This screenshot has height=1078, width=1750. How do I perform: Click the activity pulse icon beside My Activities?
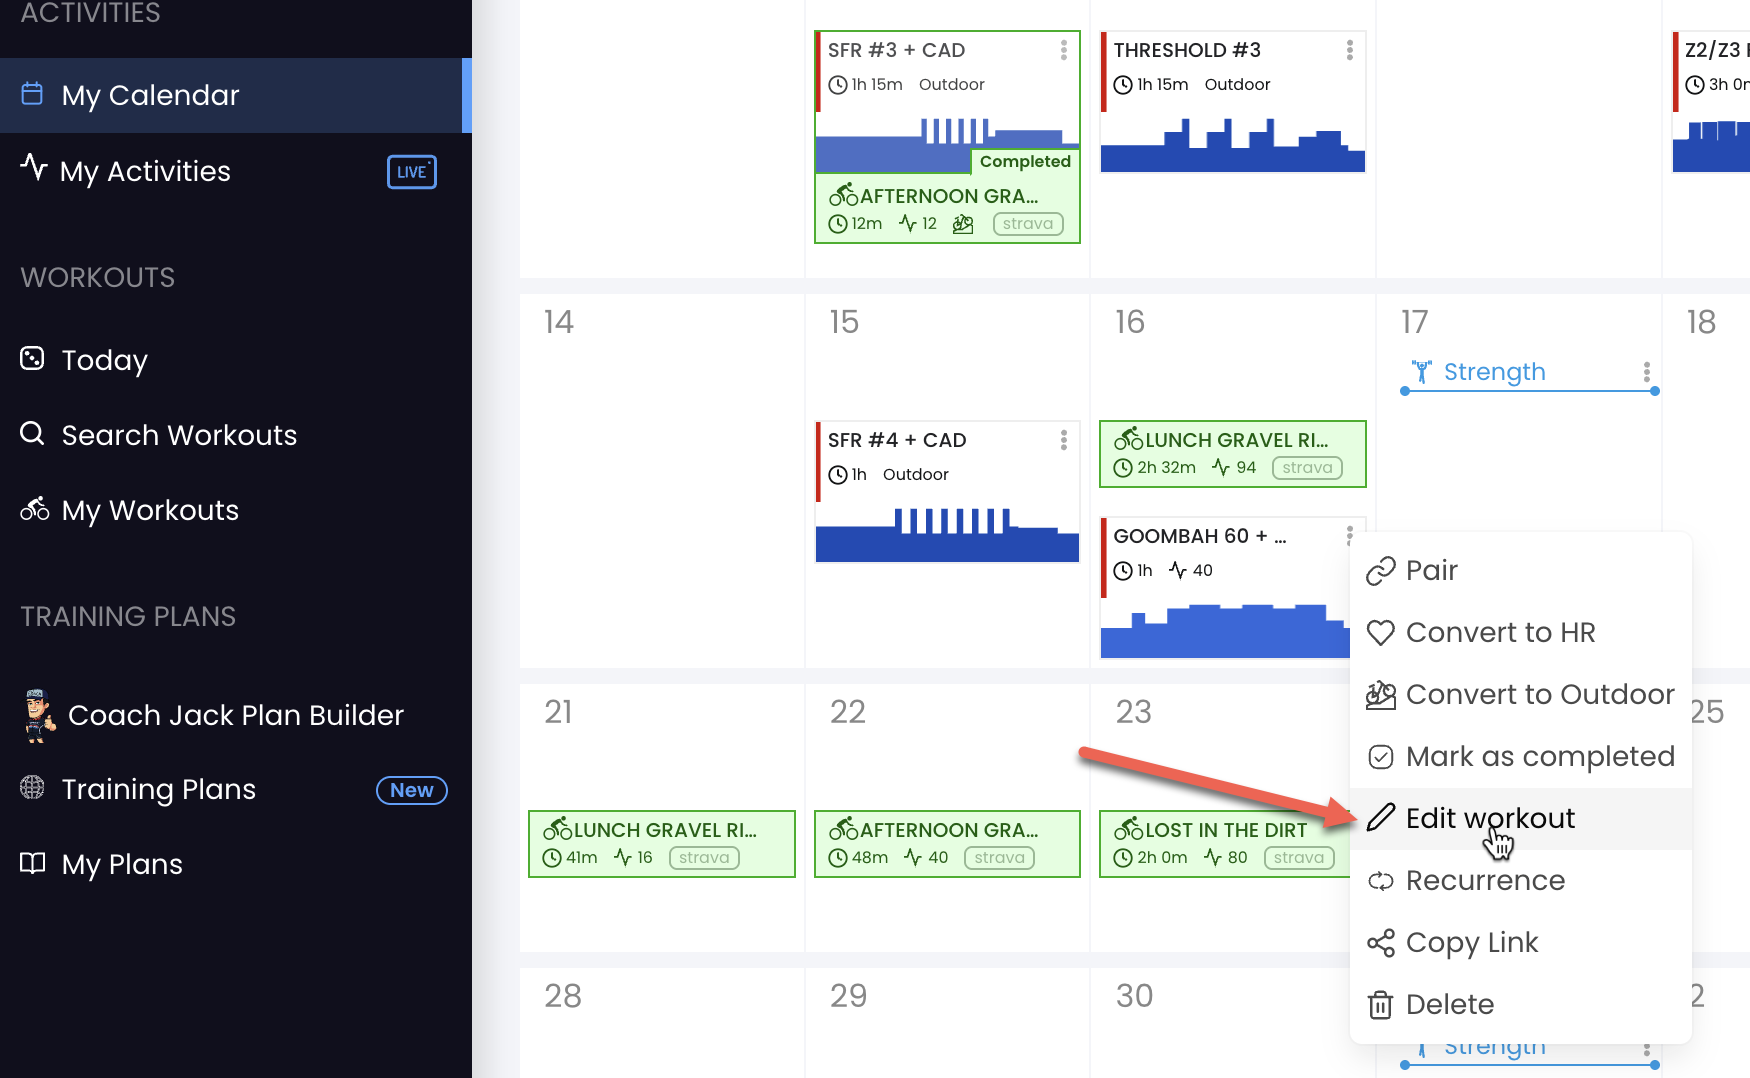coord(34,168)
